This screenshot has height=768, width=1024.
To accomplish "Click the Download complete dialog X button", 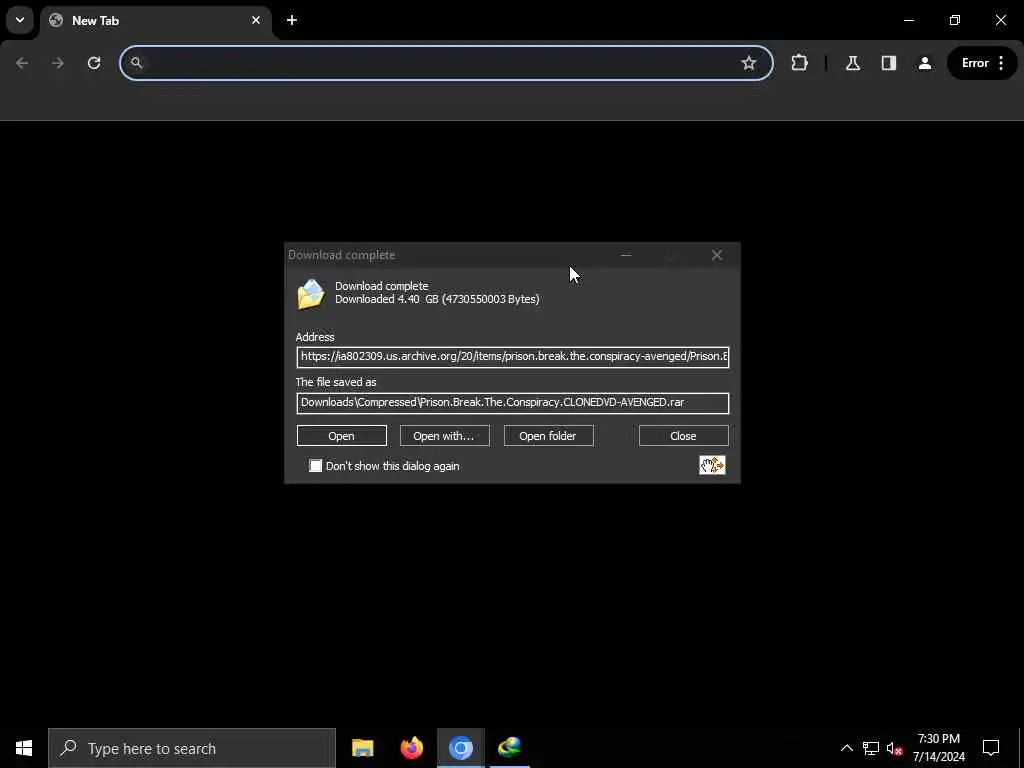I will pyautogui.click(x=716, y=255).
